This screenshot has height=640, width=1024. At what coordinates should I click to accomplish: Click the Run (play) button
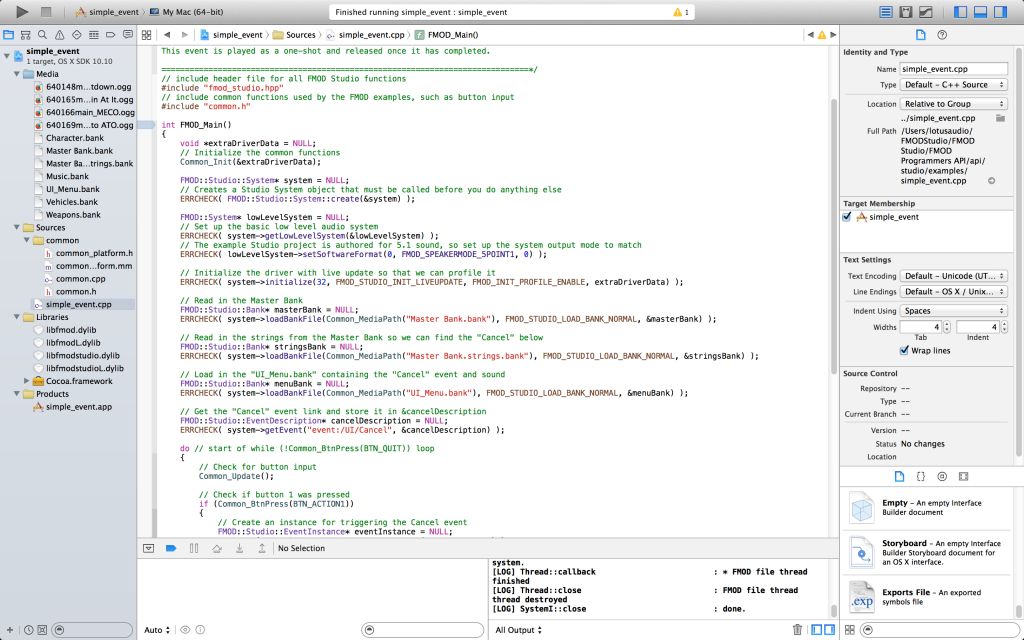(21, 12)
